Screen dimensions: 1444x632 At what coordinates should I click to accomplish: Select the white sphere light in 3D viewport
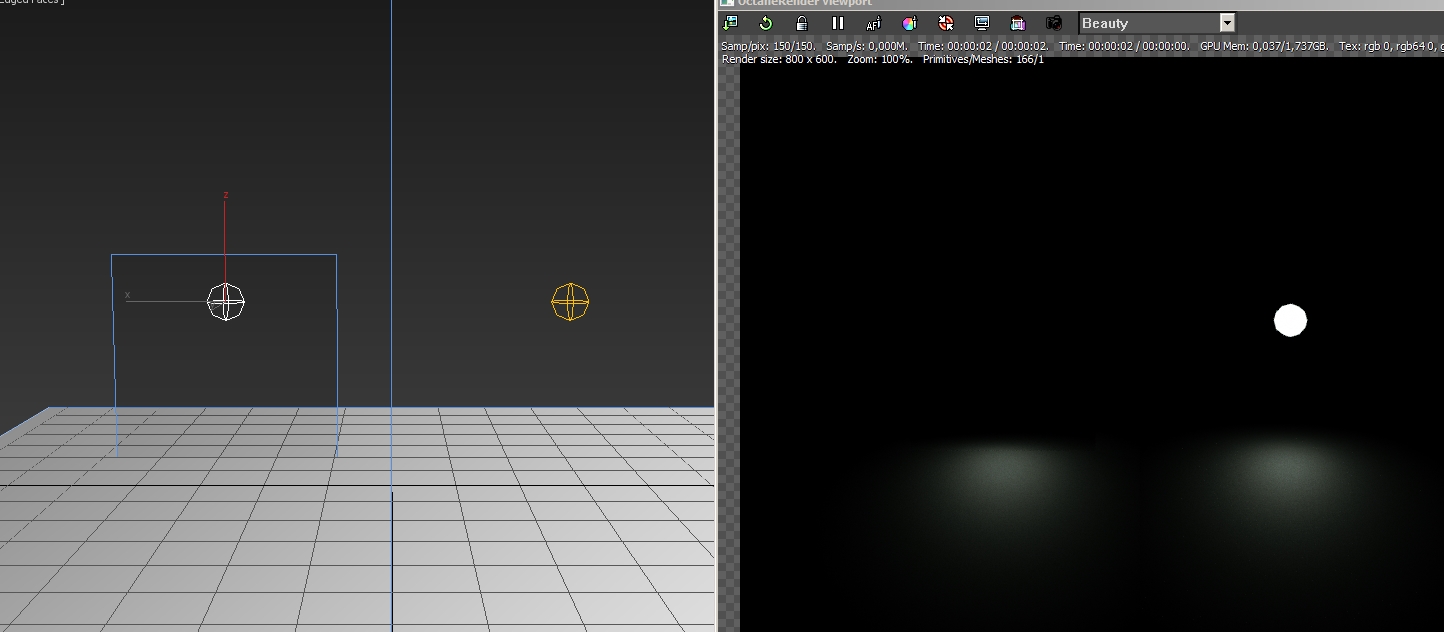[x=226, y=302]
